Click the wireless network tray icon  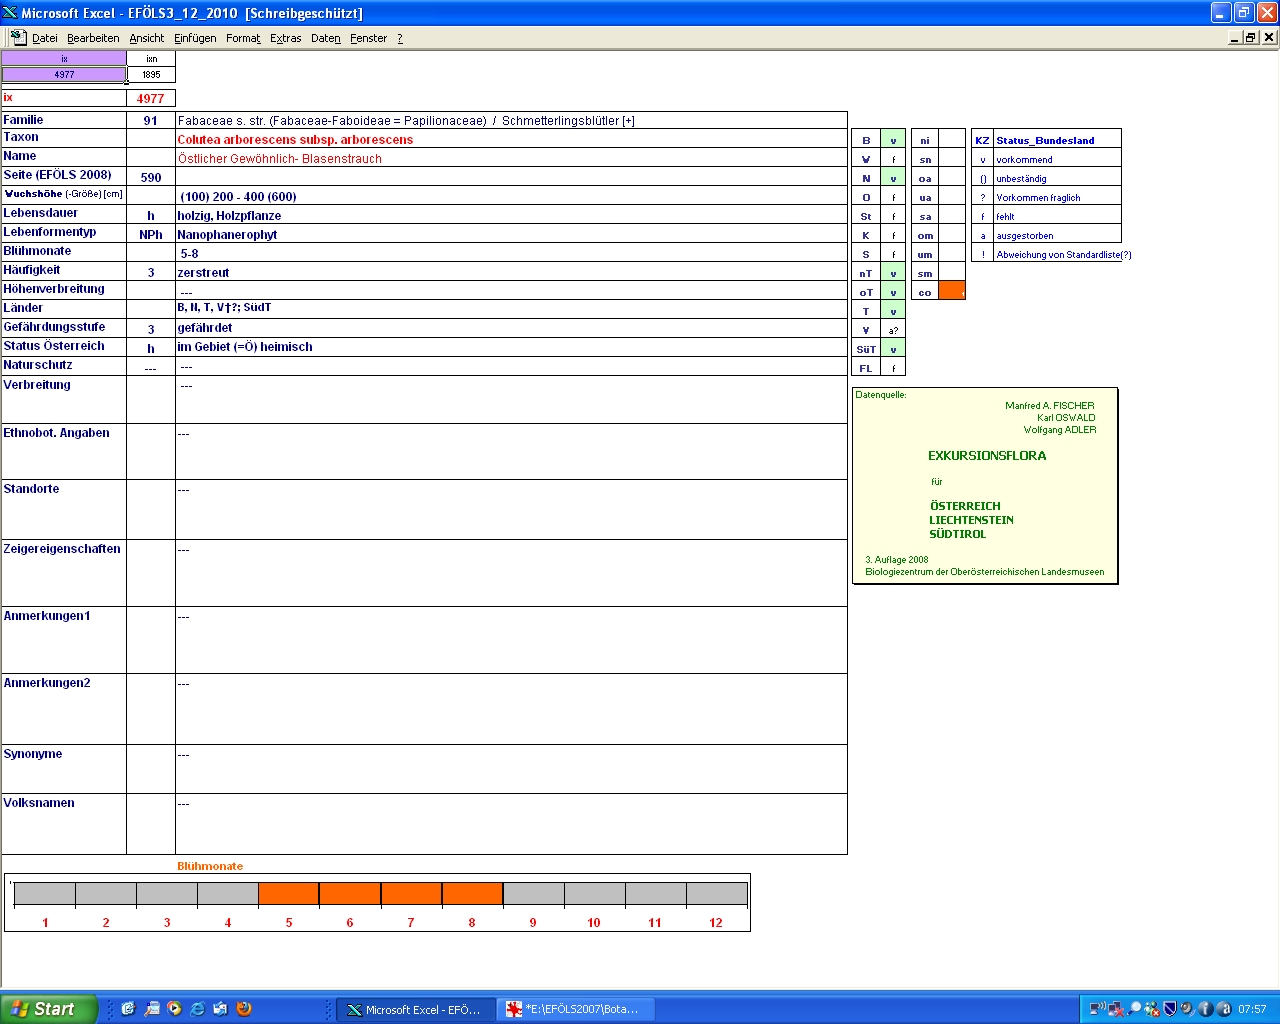click(1097, 1009)
